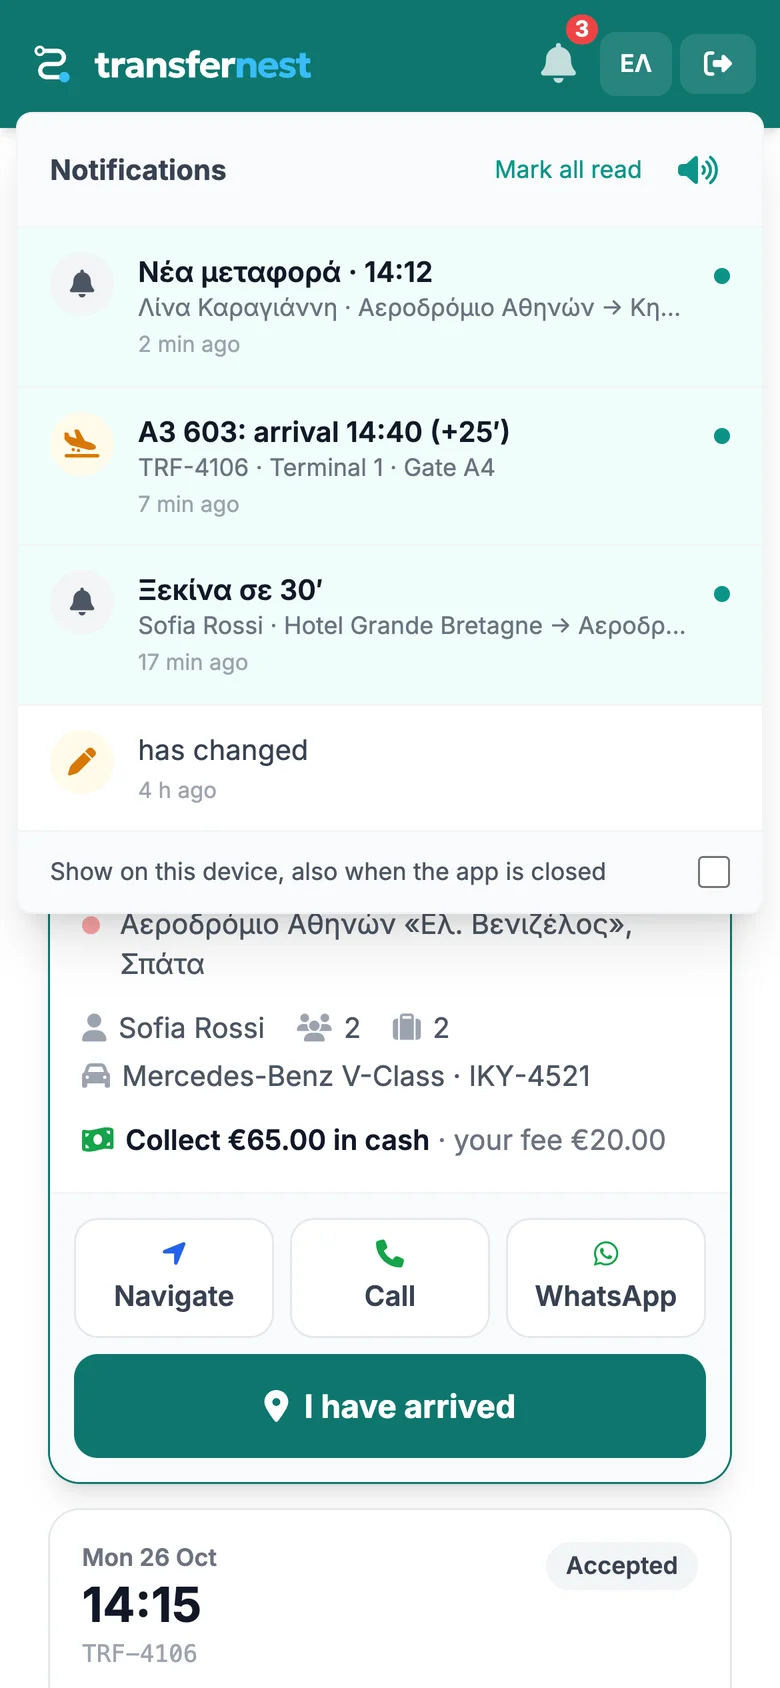This screenshot has width=780, height=1688.
Task: Open the 14:15 TRF-4106 transfer card
Action: 390,1600
